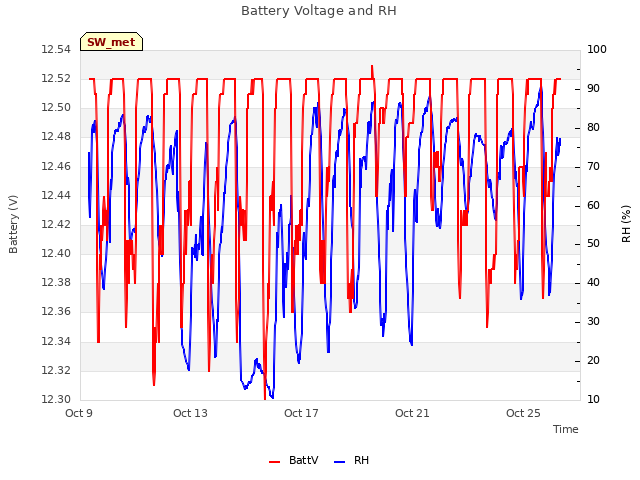This screenshot has height=480, width=640.
Task: Click the BattV spike above 12.52
Action: point(372,70)
